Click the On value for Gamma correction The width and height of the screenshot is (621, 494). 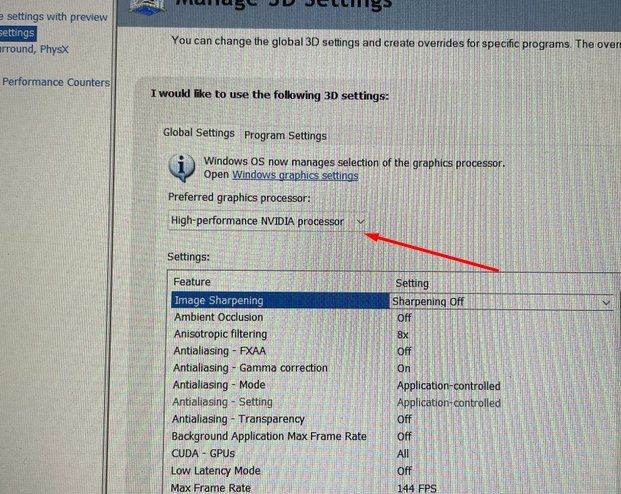click(404, 369)
